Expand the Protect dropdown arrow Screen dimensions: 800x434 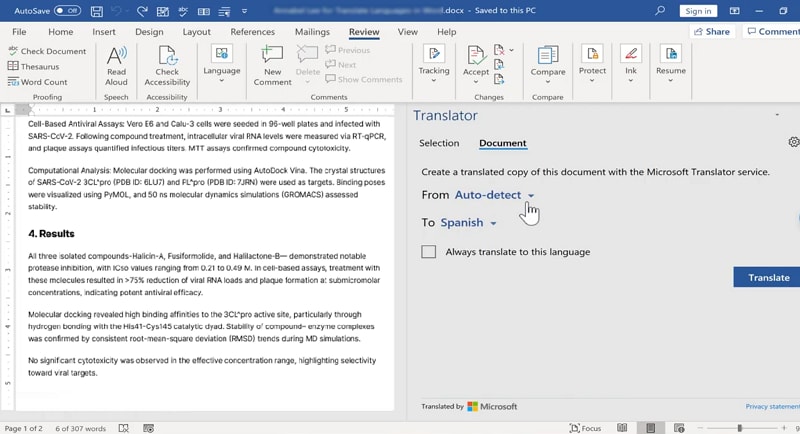[x=592, y=81]
